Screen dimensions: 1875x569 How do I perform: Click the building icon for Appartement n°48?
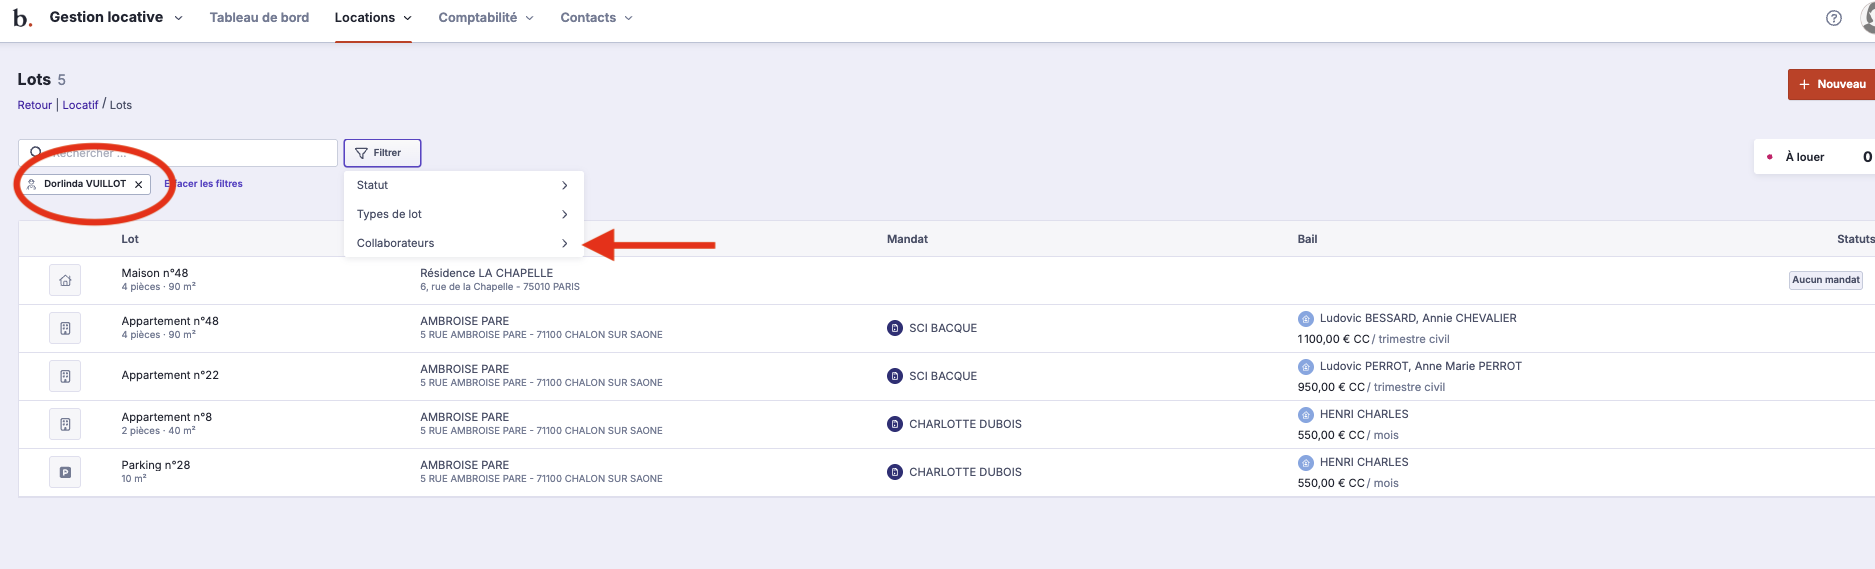[65, 328]
